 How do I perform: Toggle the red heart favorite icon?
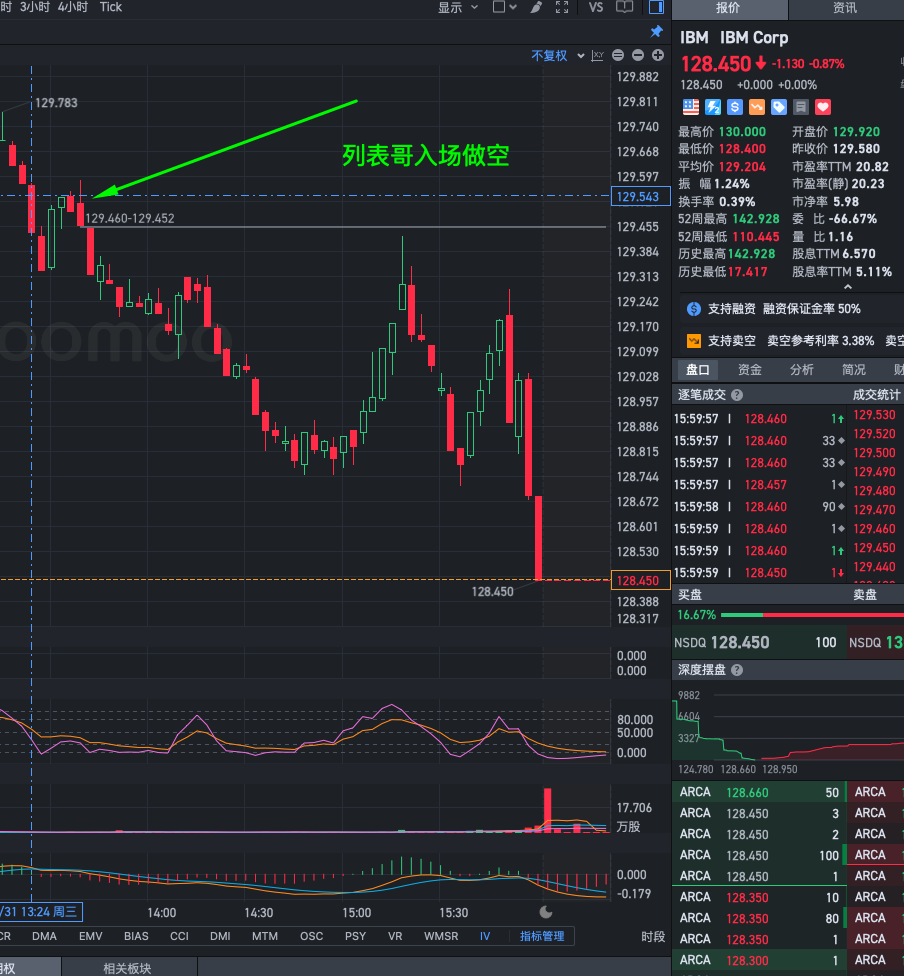coord(823,107)
